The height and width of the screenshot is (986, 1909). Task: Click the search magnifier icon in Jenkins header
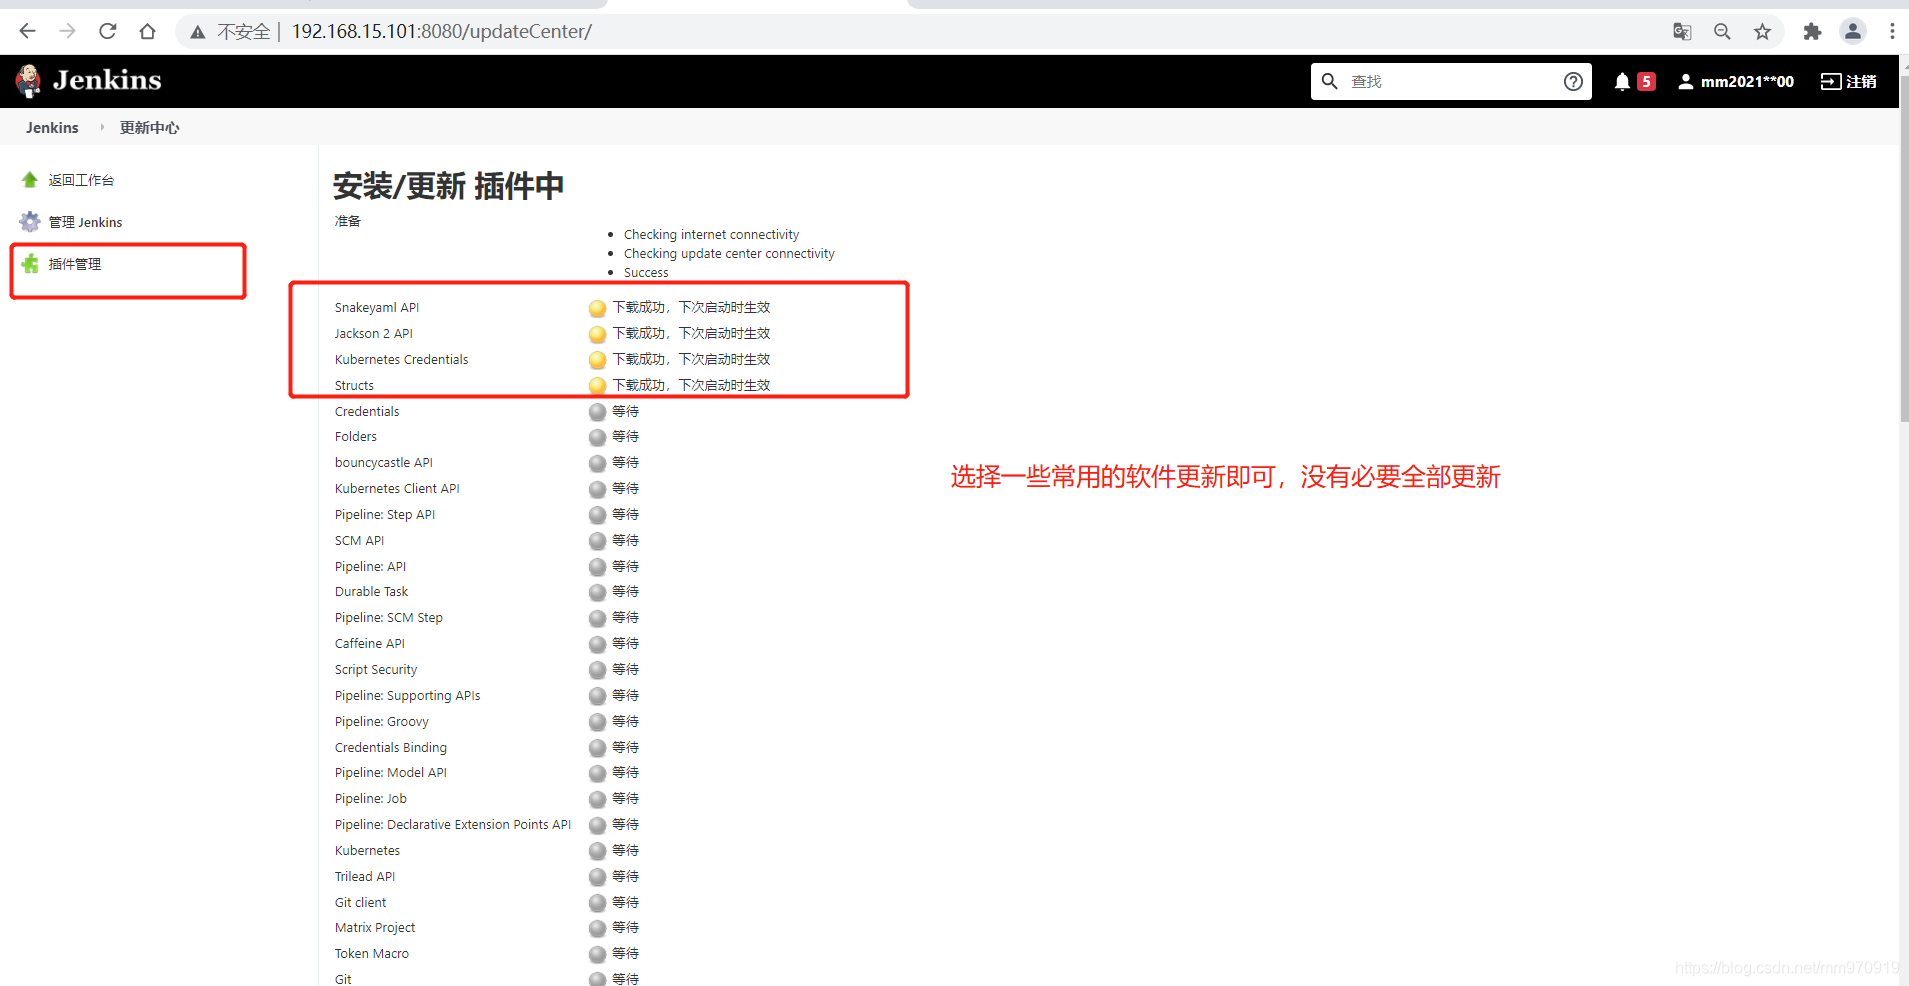click(1329, 81)
